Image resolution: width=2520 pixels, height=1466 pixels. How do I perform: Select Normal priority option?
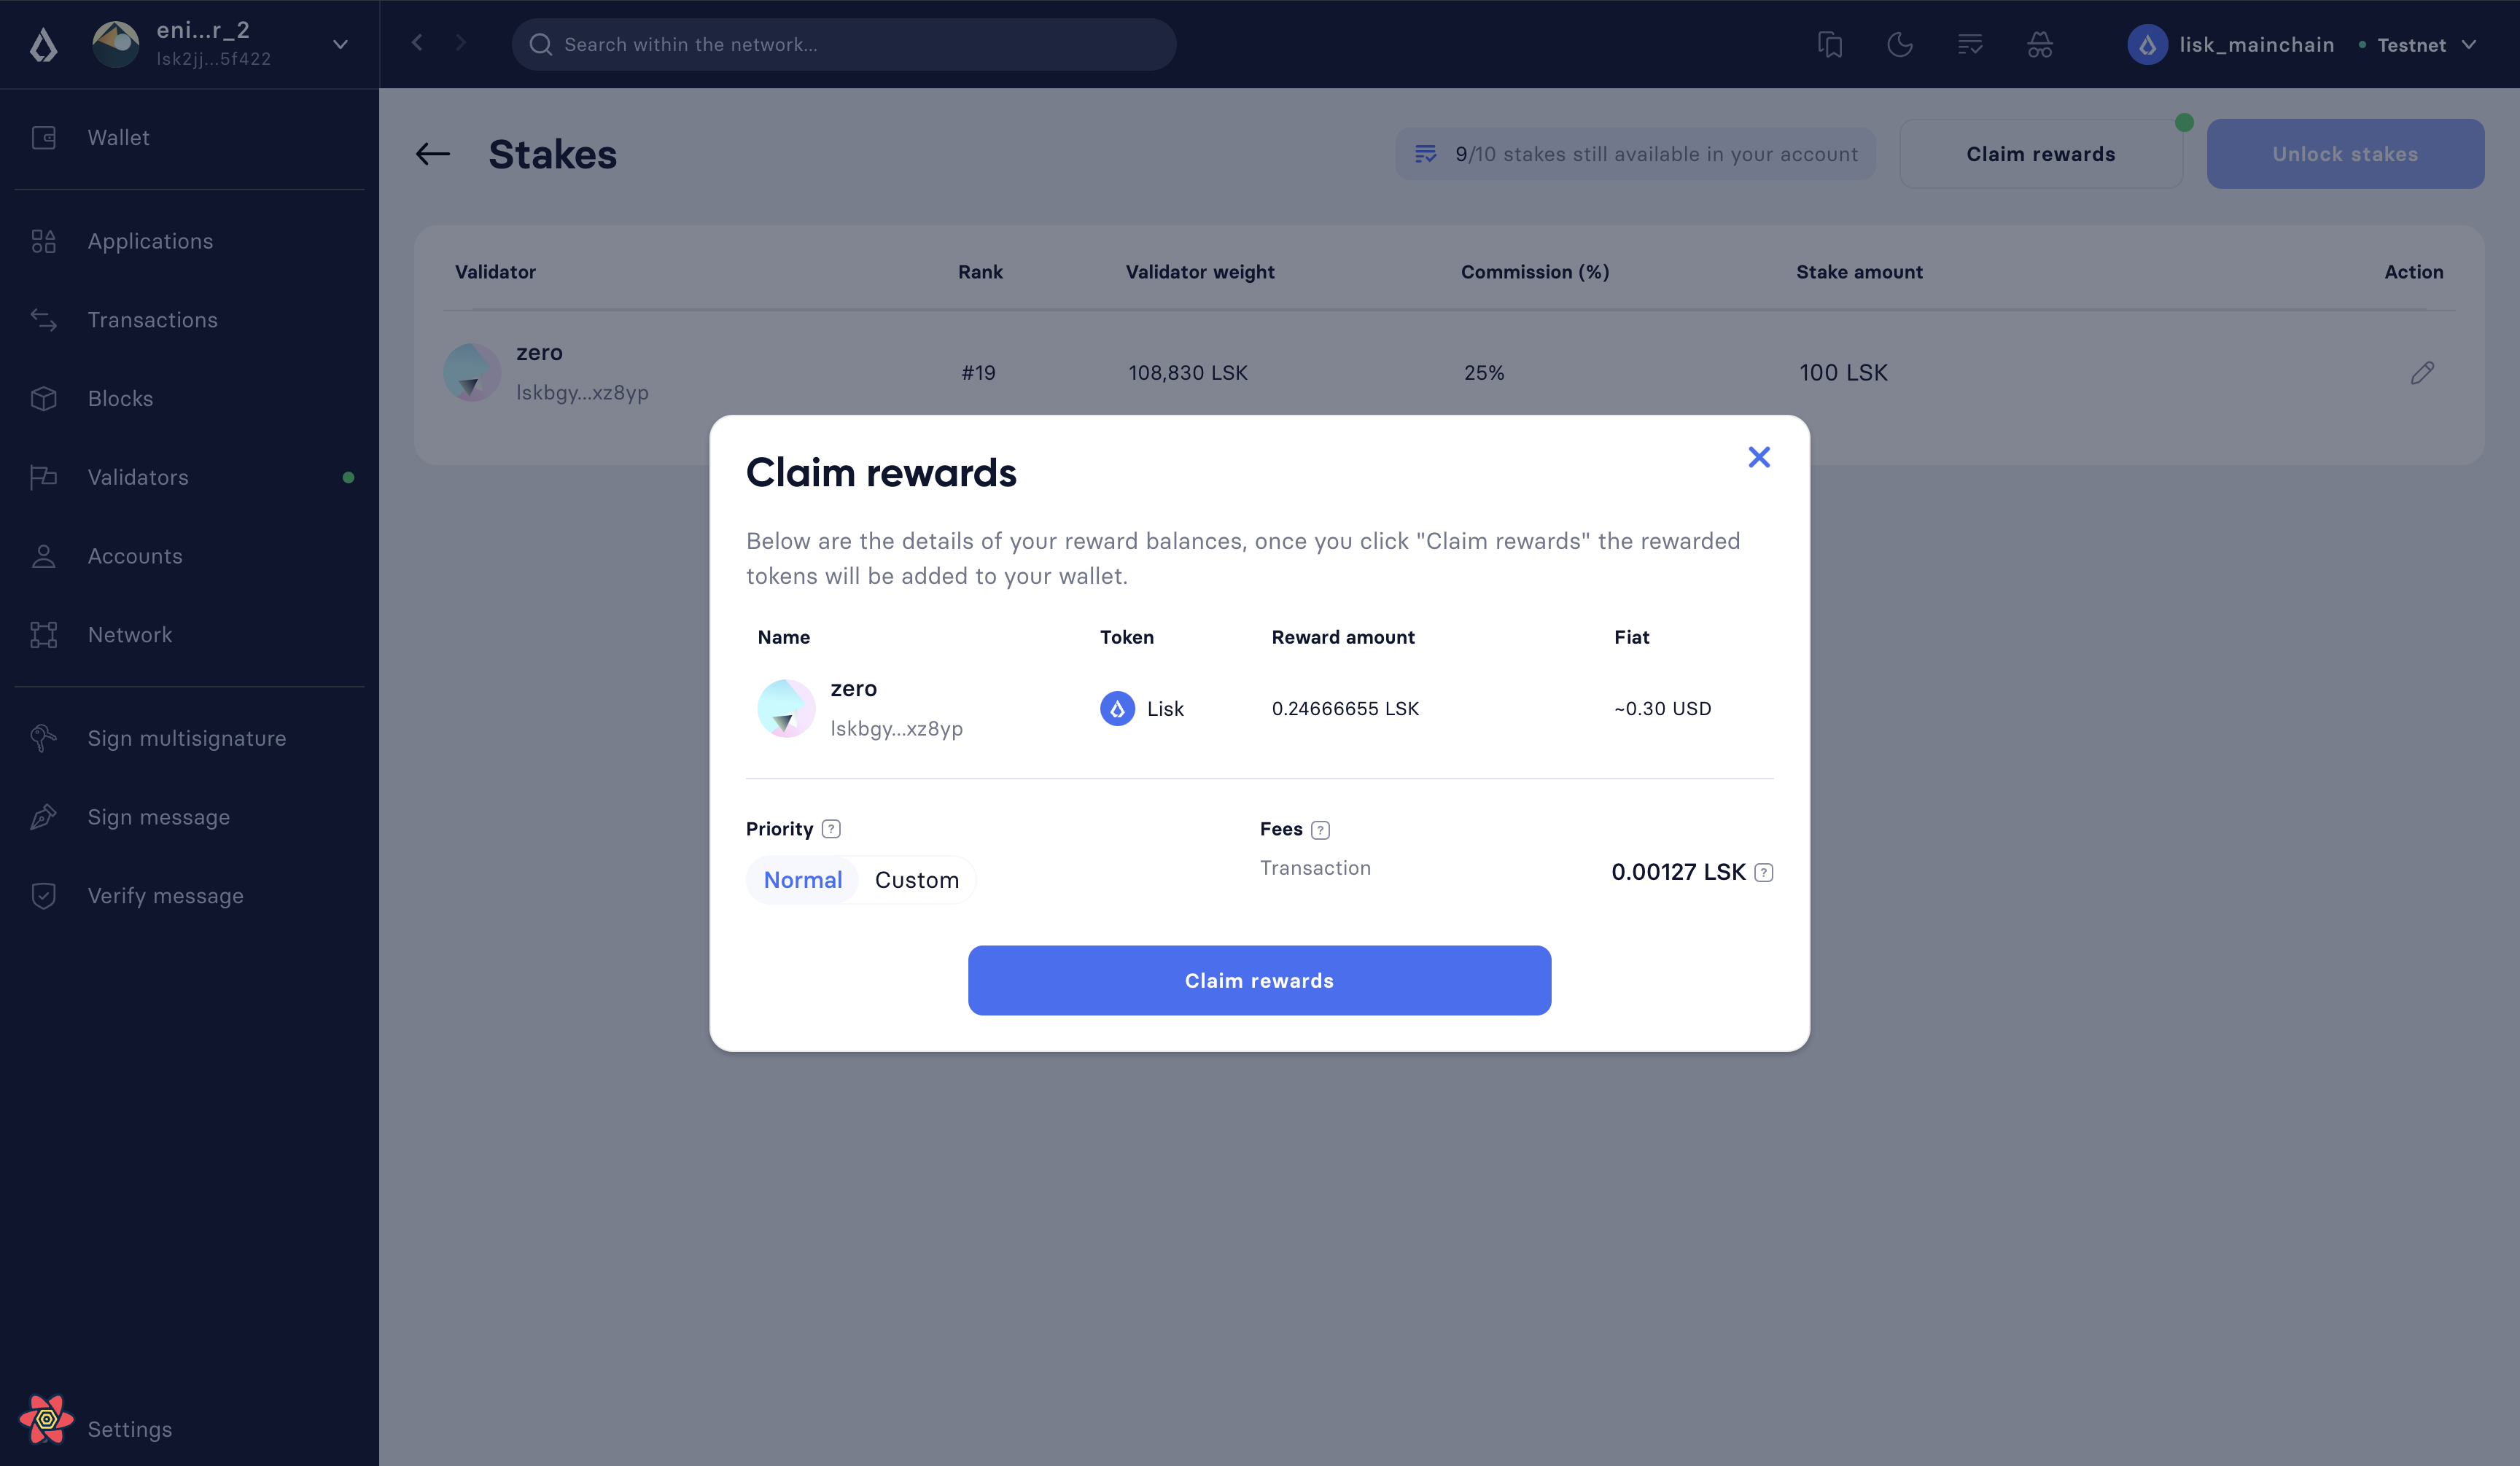click(803, 878)
